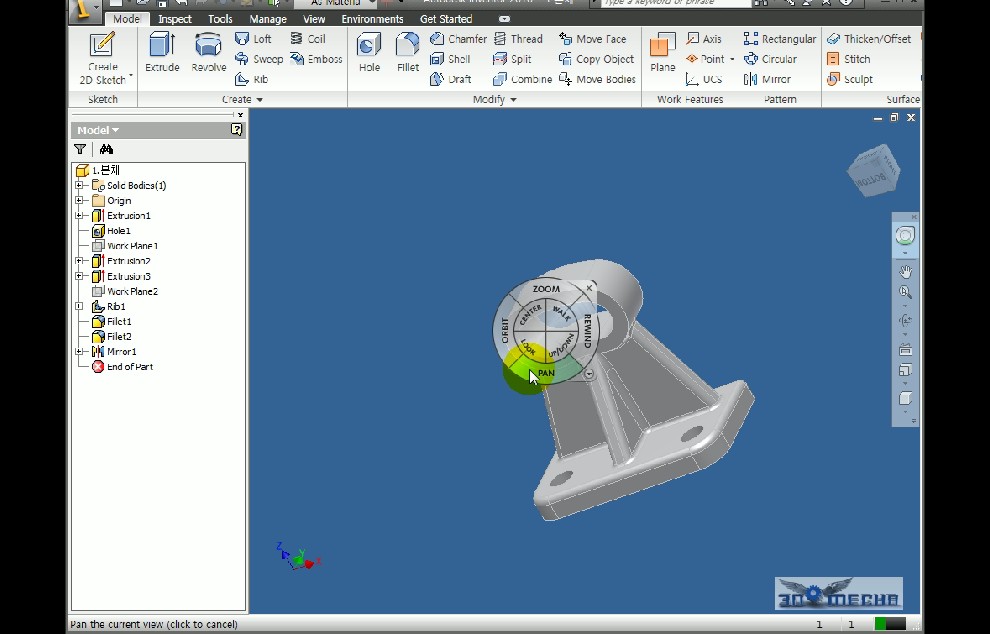Screen dimensions: 990x634
Task: Start the Fillet feature
Action: tap(408, 52)
